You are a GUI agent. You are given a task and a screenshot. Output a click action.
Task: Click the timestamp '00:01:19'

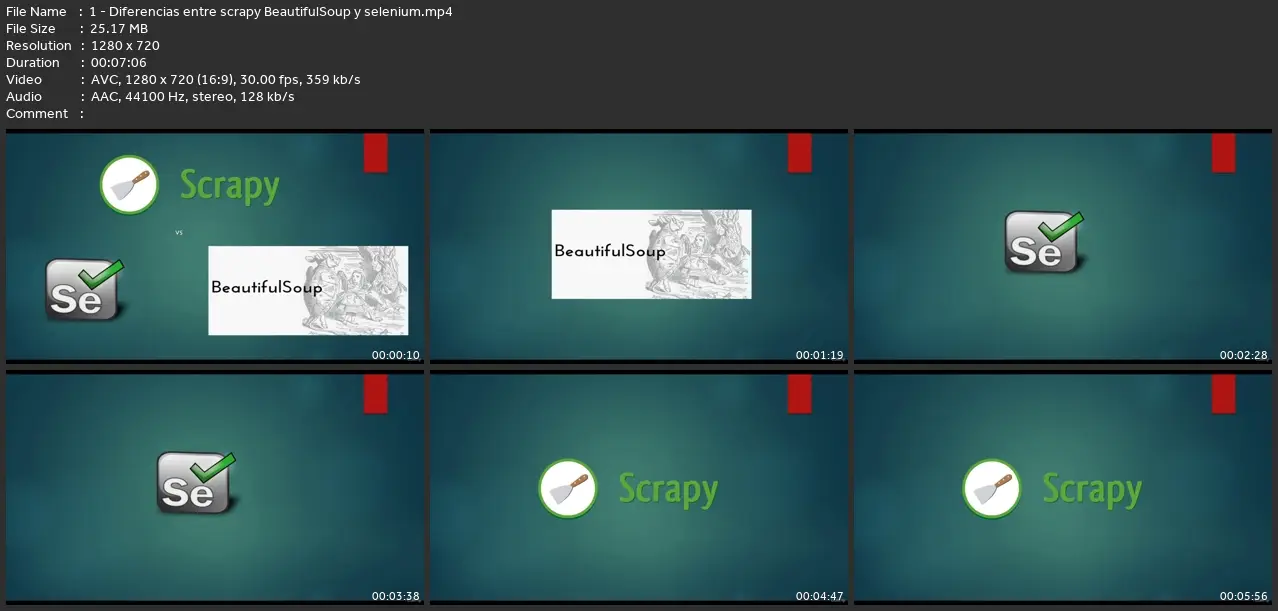819,355
